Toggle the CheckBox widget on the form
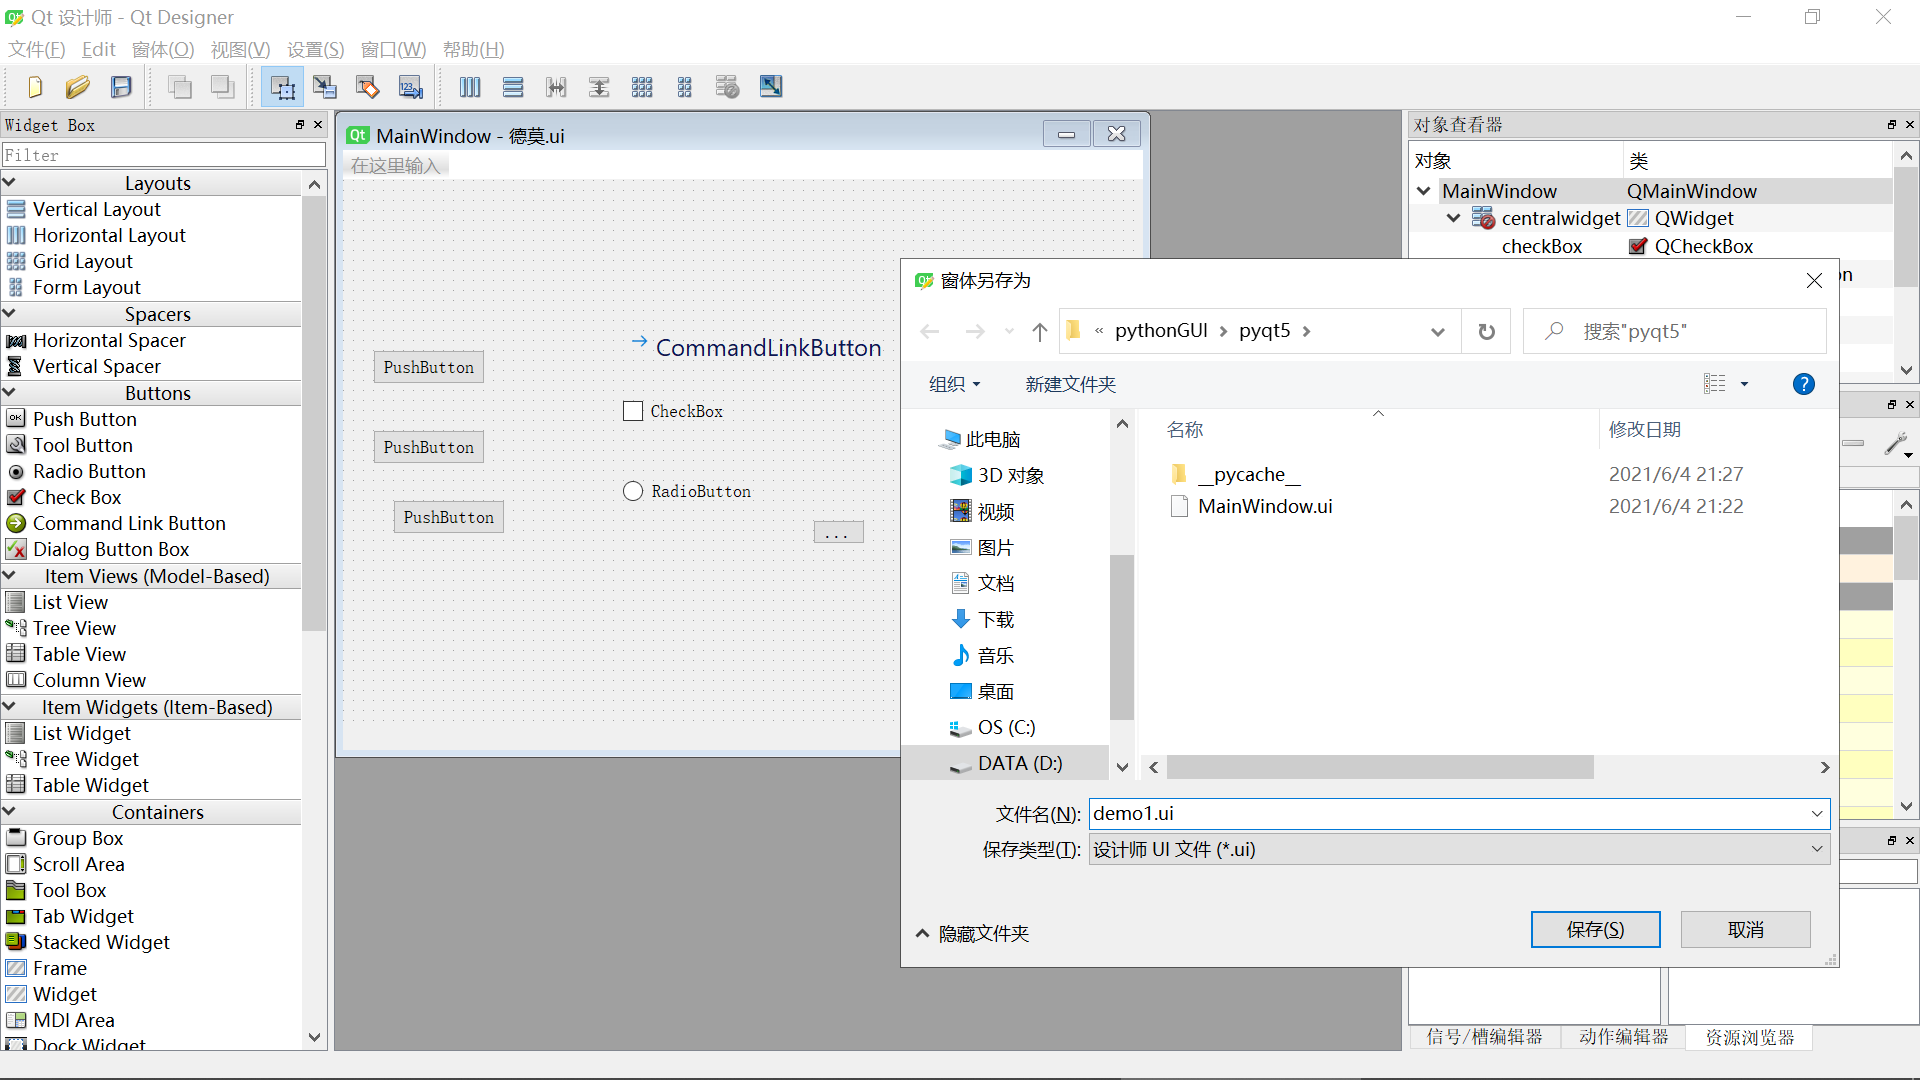This screenshot has height=1080, width=1920. (x=632, y=410)
